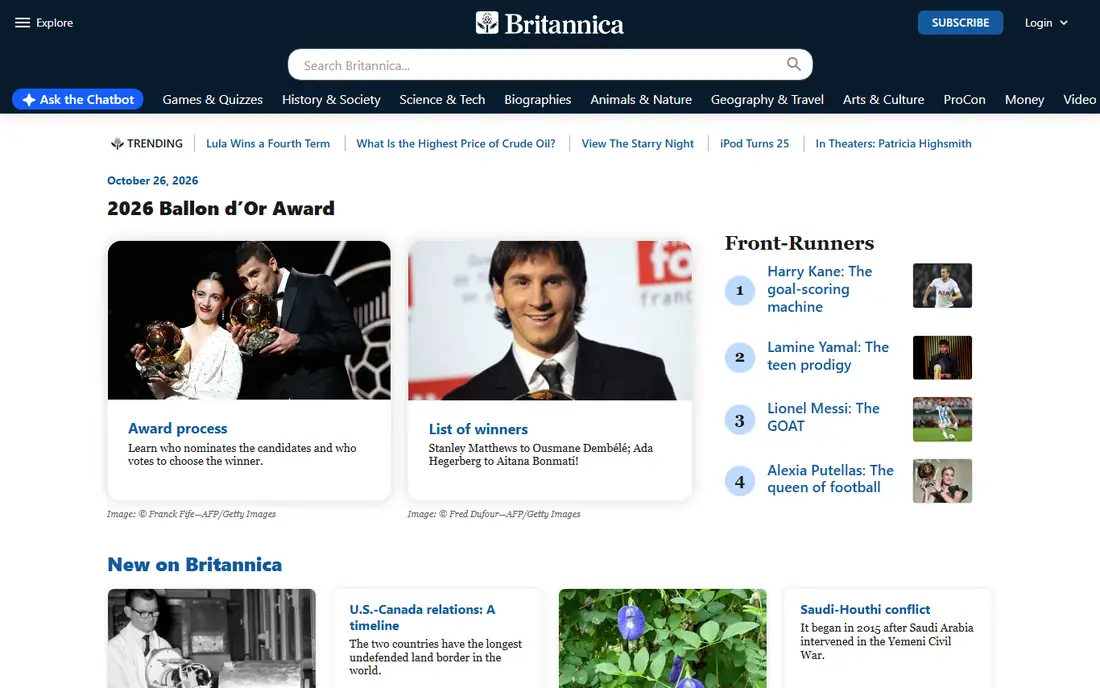Click caption Image: © Franck Fife—AFP/Getty Images
This screenshot has height=688, width=1100.
[192, 514]
